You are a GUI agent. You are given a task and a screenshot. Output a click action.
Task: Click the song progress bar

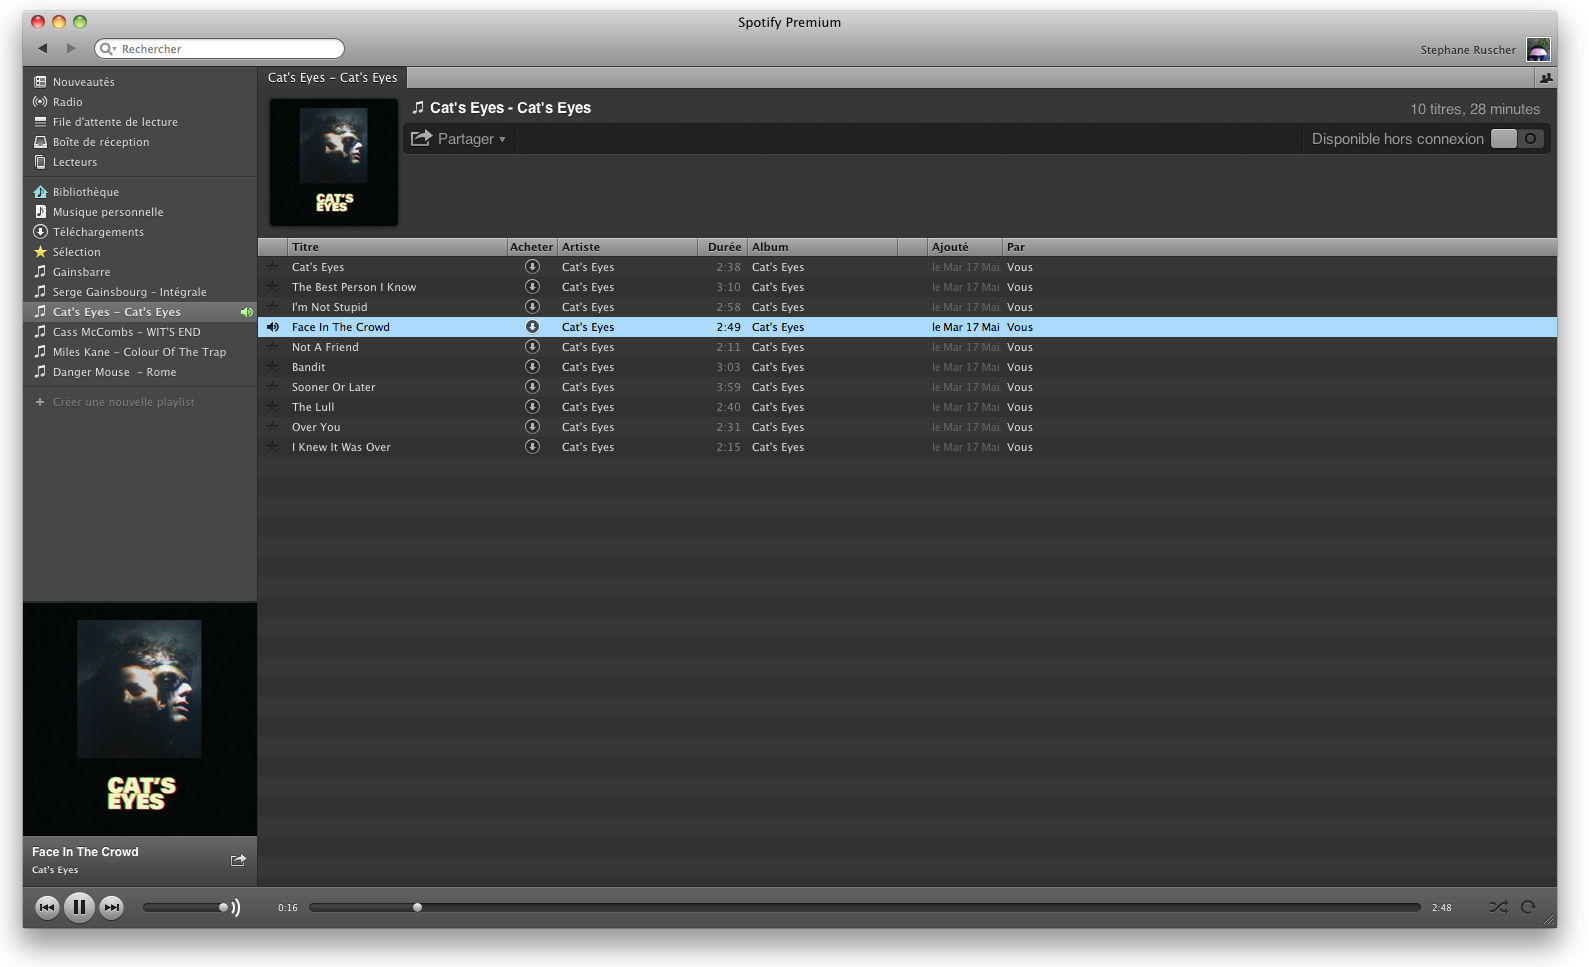(864, 907)
